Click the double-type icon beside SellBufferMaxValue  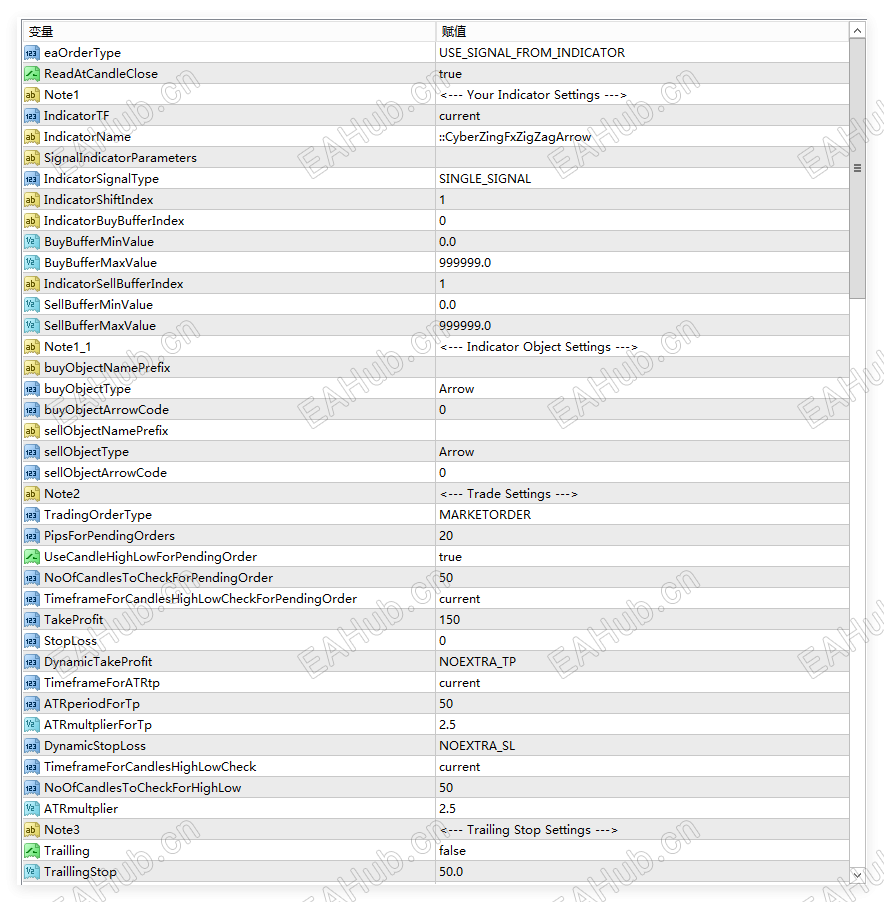click(32, 326)
